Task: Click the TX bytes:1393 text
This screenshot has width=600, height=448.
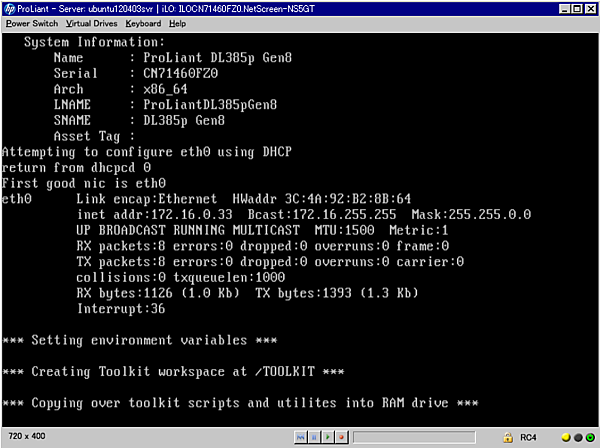Action: click(x=303, y=293)
